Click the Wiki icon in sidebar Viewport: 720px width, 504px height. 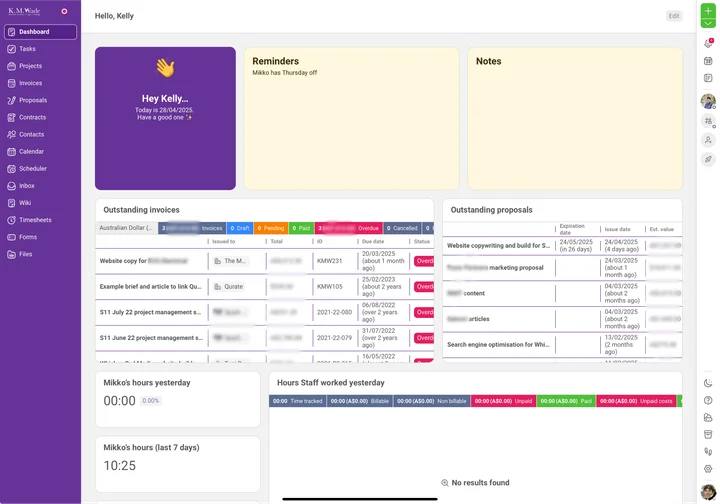[x=11, y=203]
